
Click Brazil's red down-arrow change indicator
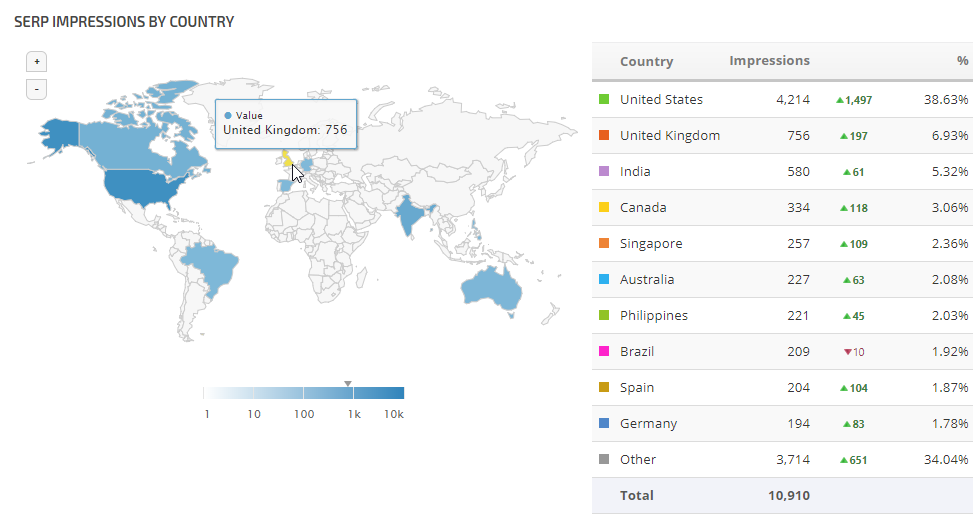(848, 352)
